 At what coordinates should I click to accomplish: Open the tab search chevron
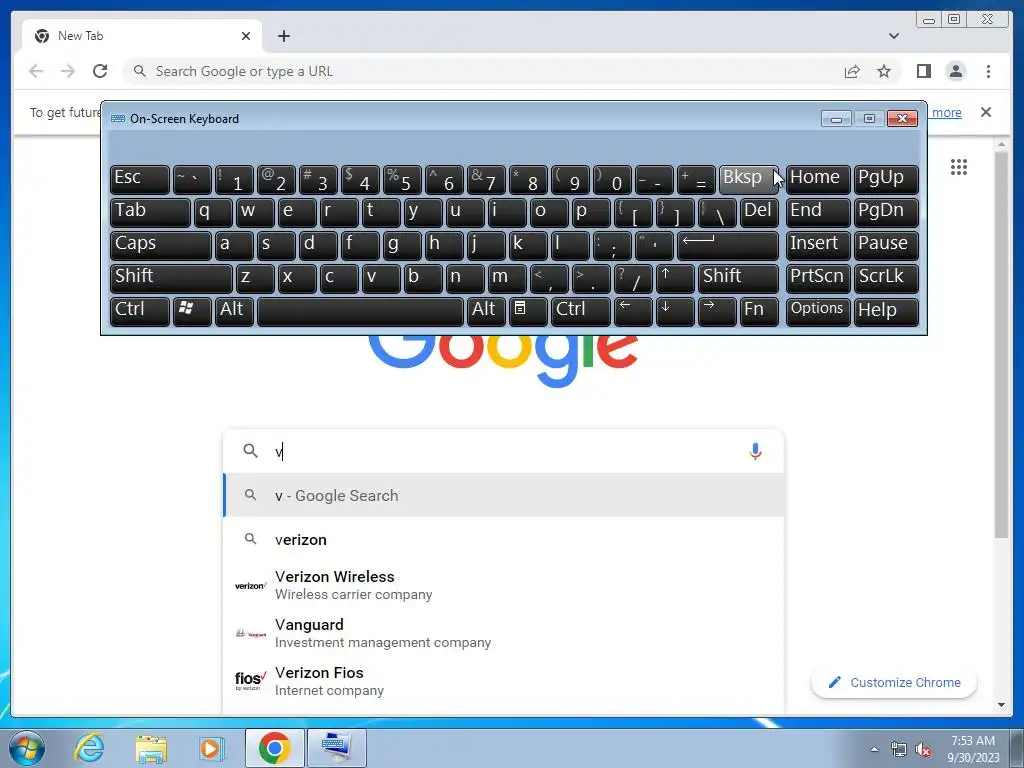point(893,36)
